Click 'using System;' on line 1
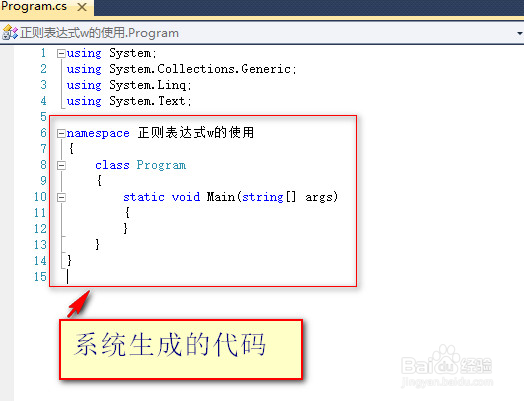 tap(112, 53)
